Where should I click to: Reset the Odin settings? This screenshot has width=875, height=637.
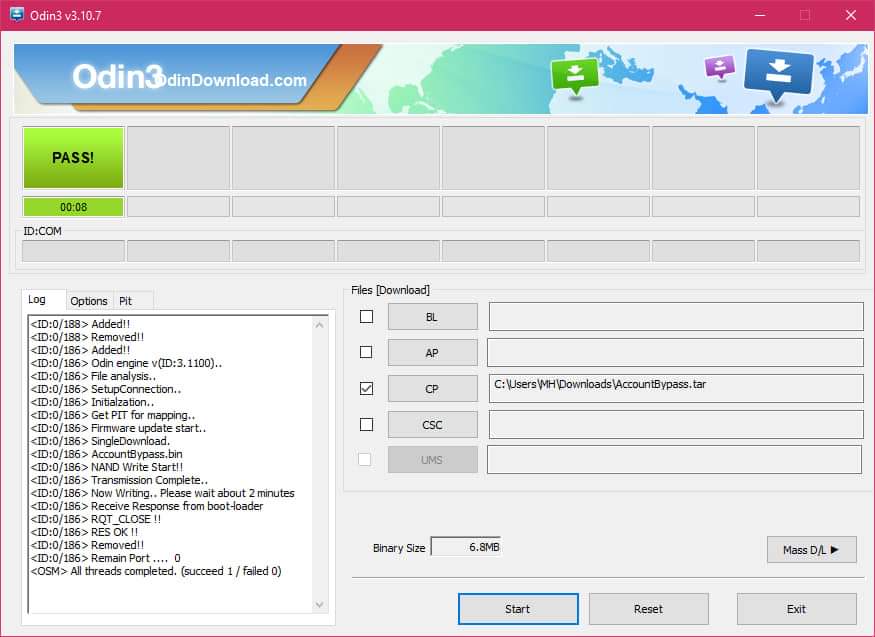[x=648, y=609]
